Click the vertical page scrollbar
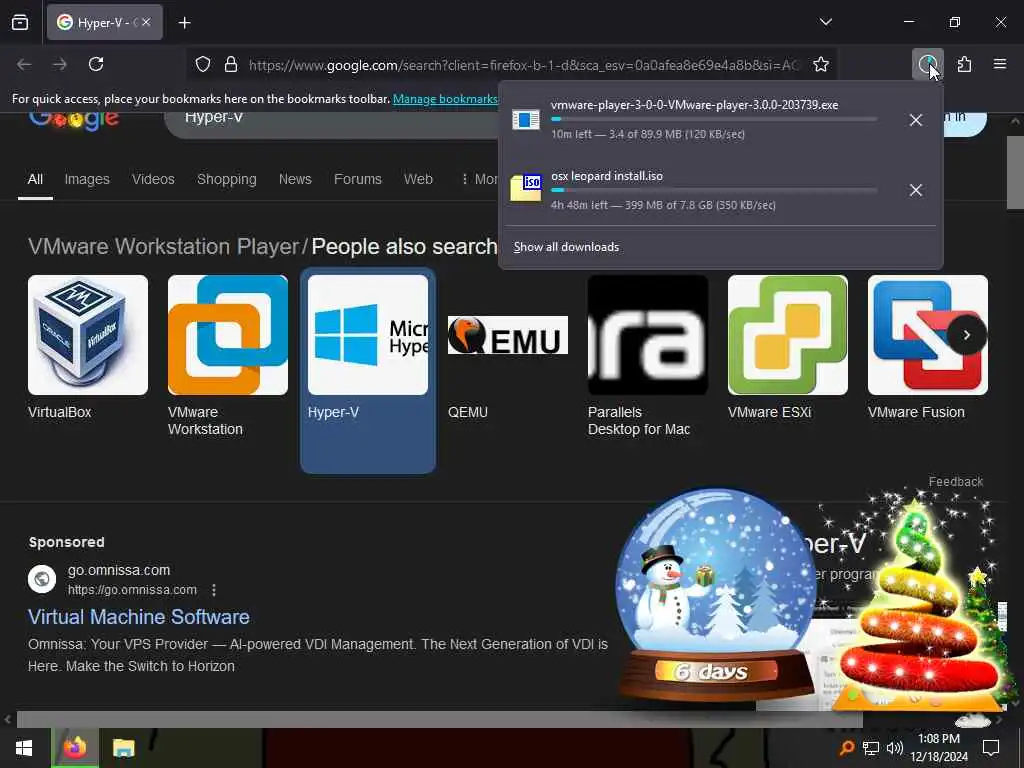 tap(1014, 172)
